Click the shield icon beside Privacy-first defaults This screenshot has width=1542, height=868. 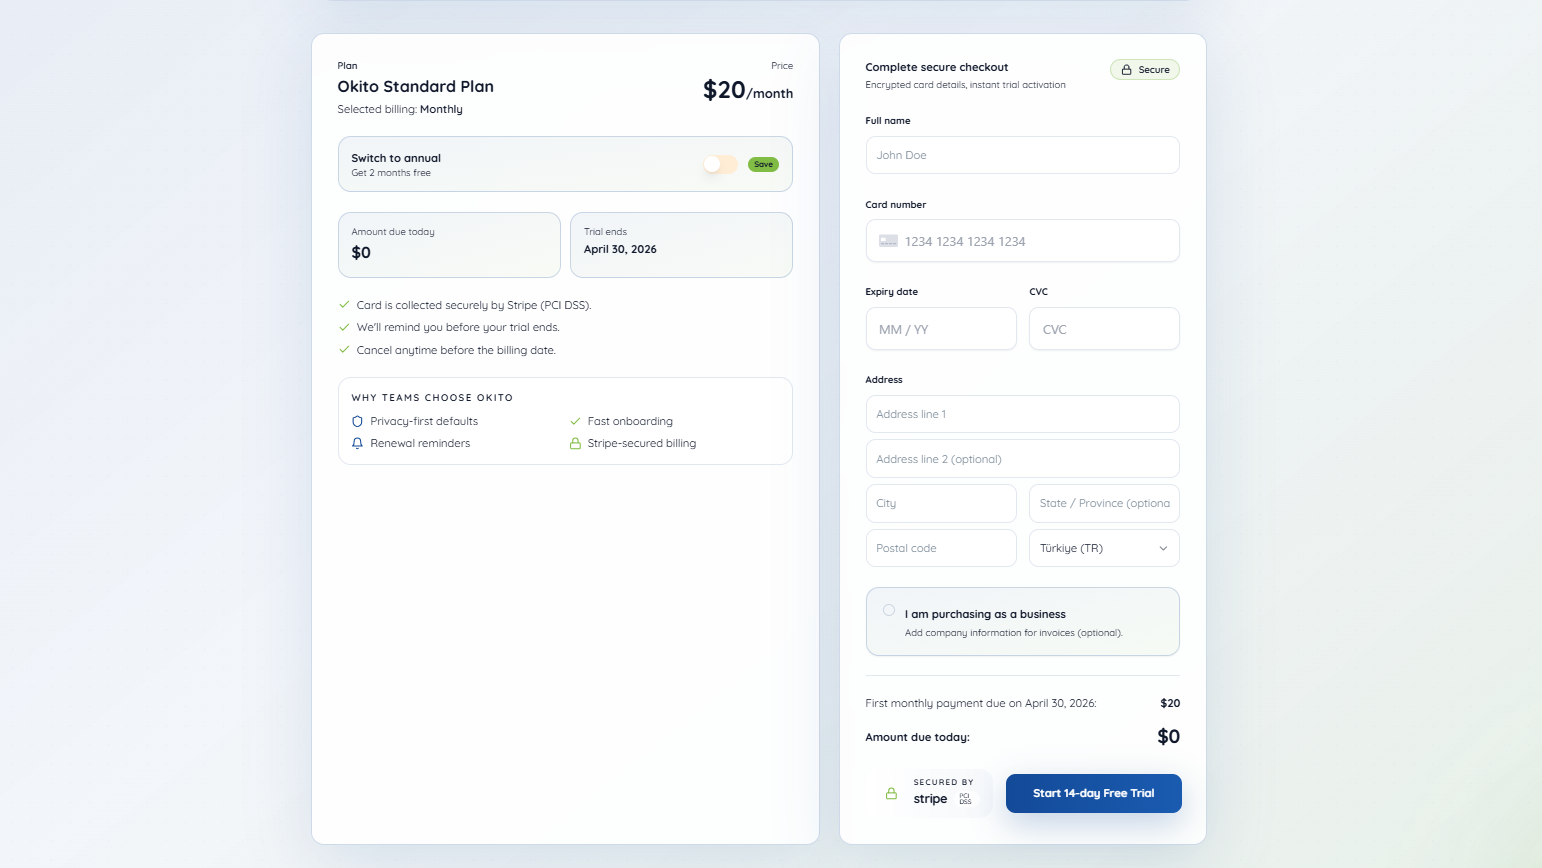[x=357, y=421]
